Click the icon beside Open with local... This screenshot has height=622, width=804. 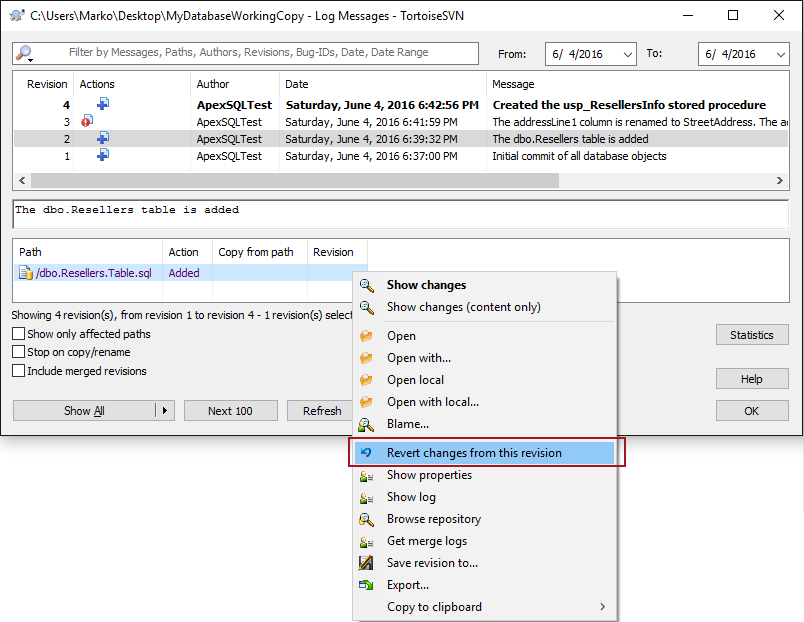366,402
